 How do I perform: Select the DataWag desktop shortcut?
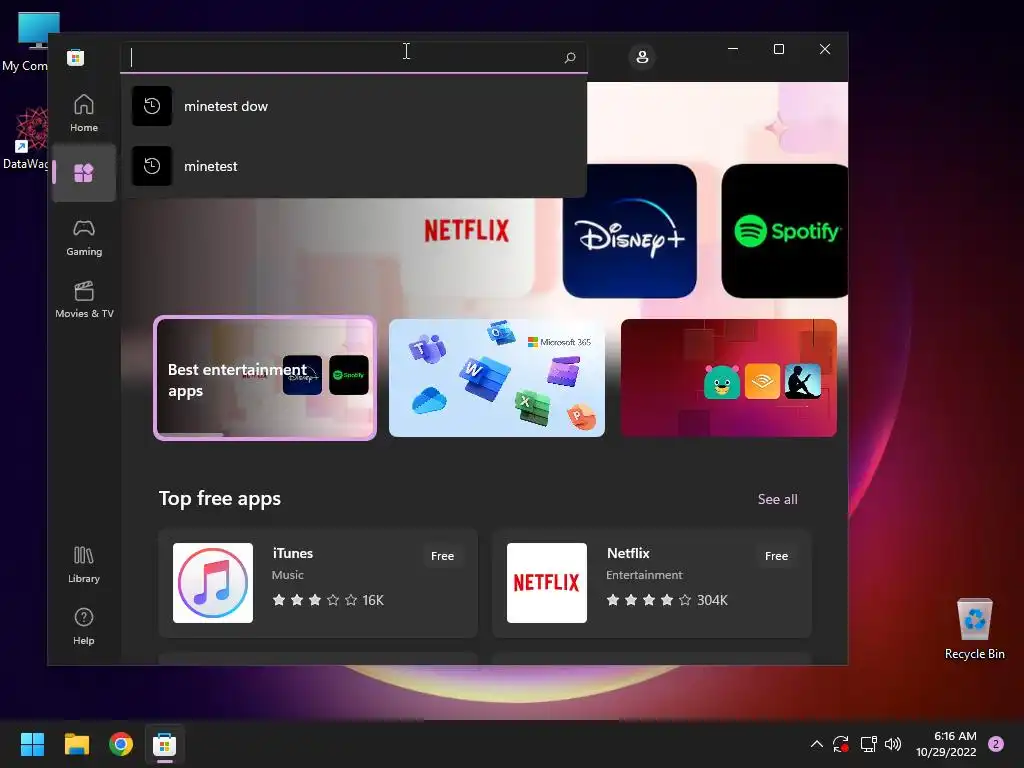pos(25,138)
